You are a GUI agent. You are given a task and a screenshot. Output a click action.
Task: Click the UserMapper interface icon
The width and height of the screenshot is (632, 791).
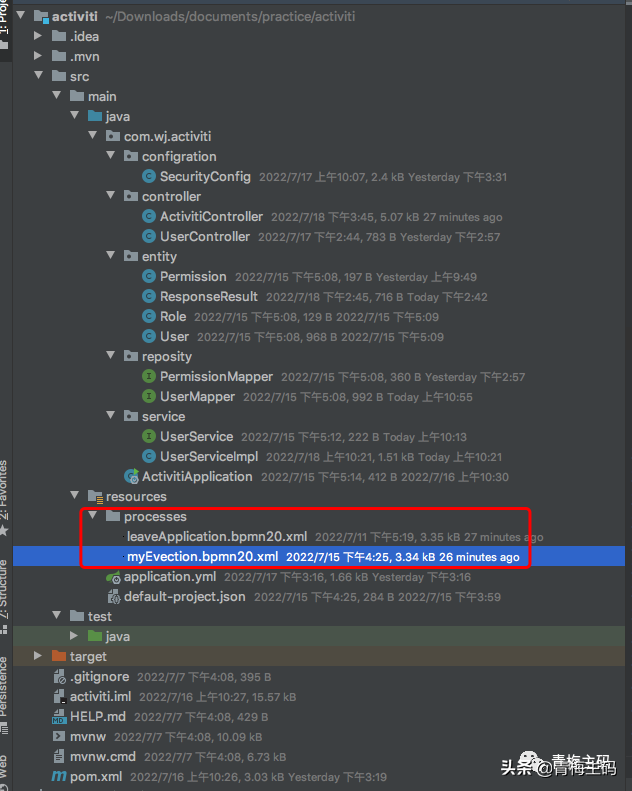pos(149,396)
